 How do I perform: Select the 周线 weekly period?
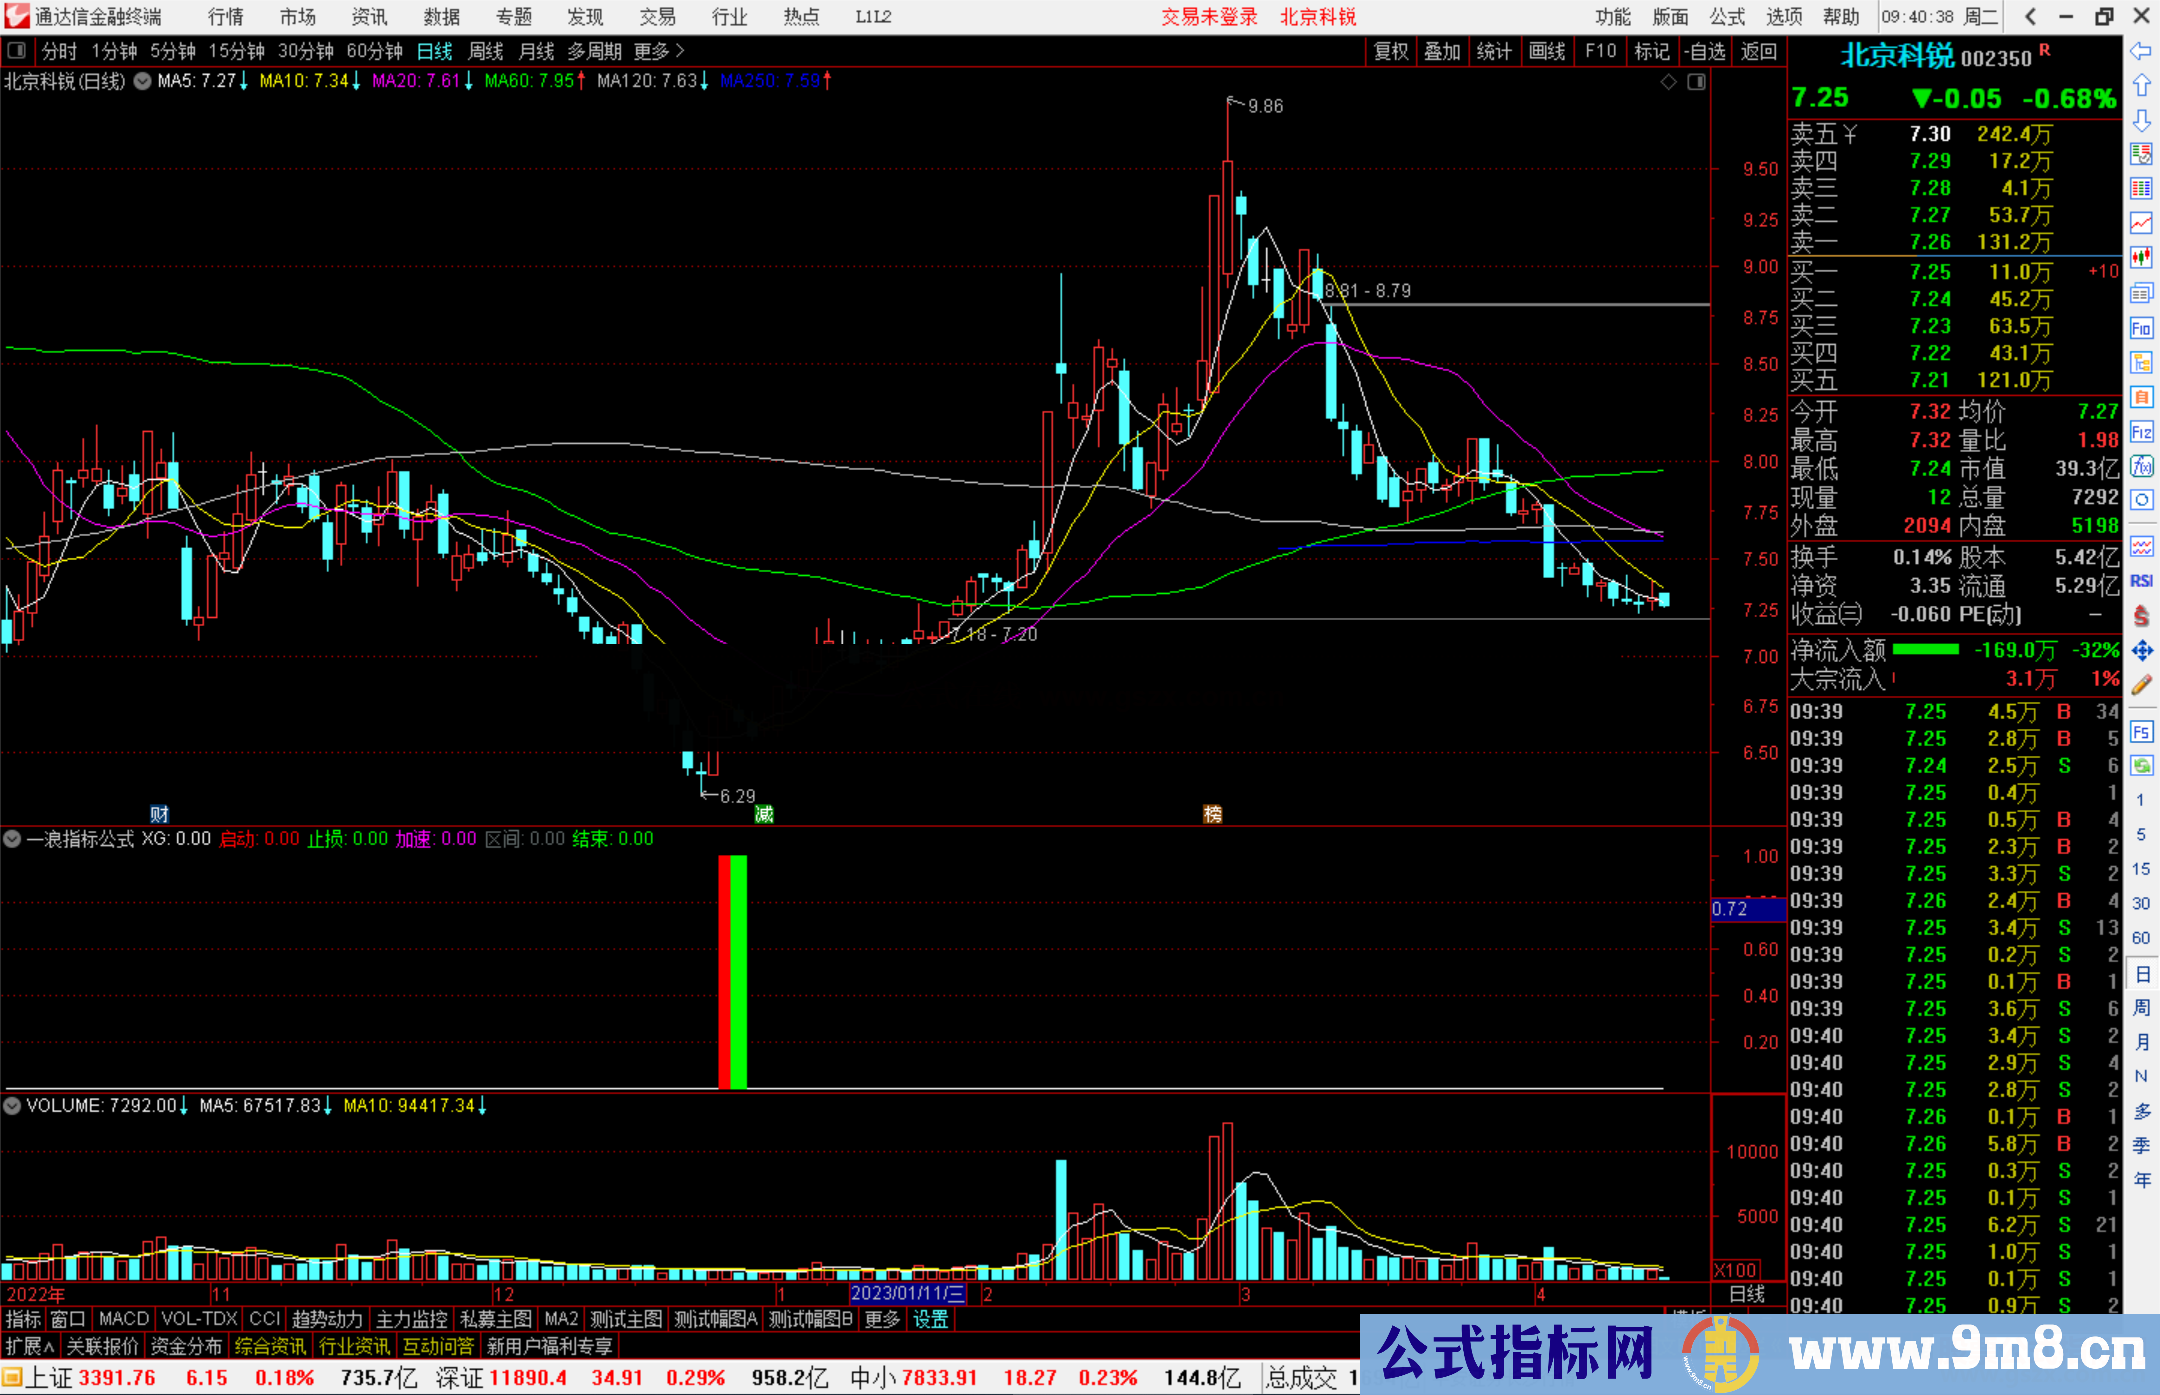coord(486,51)
